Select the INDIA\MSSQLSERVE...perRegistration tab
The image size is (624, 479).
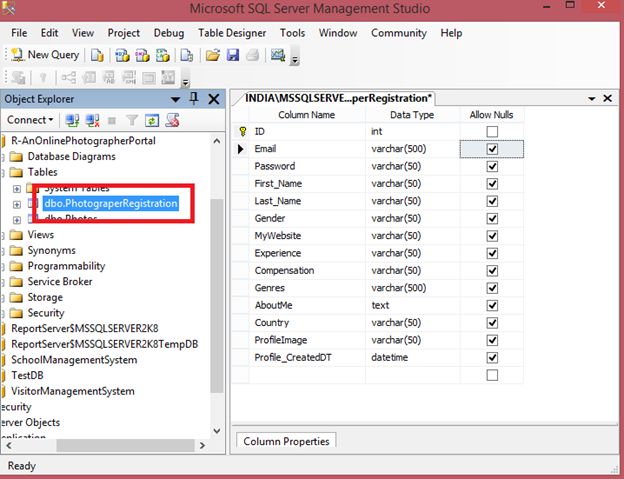(337, 98)
